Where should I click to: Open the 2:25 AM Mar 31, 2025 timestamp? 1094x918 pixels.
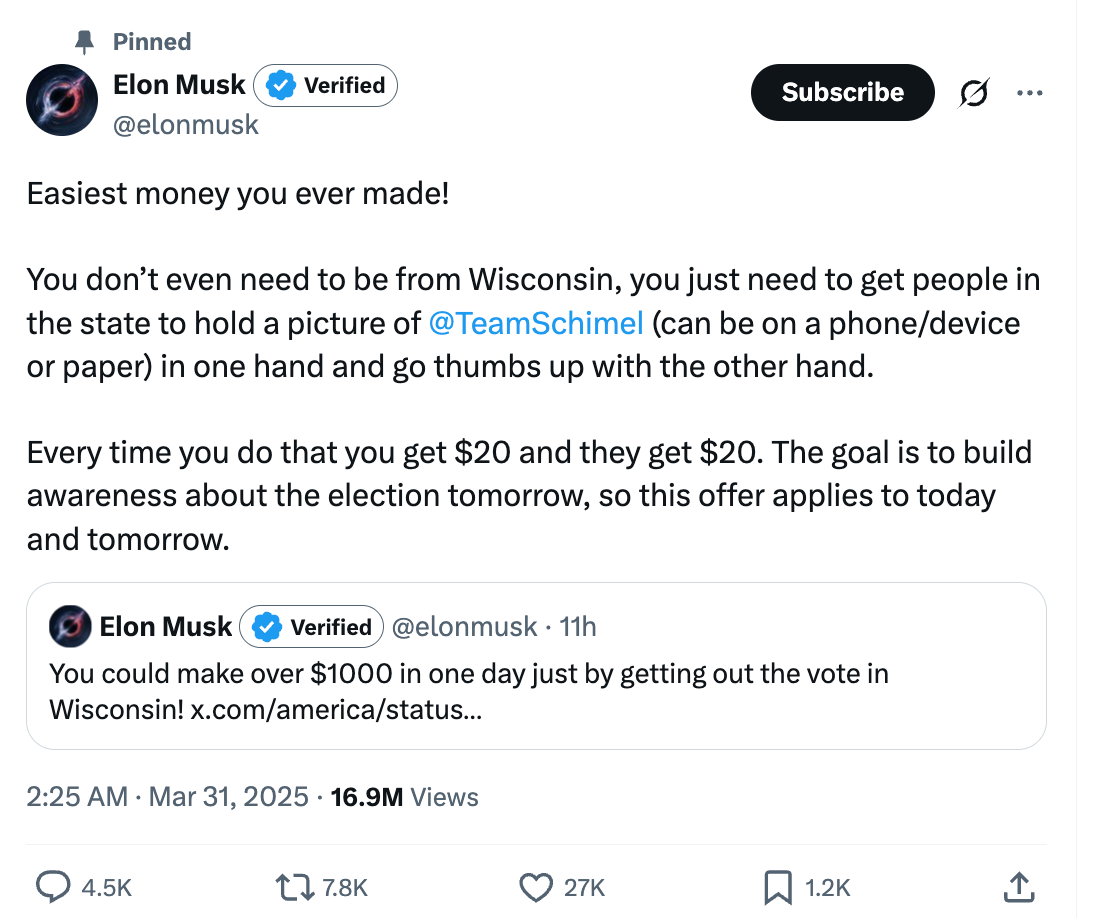[167, 797]
